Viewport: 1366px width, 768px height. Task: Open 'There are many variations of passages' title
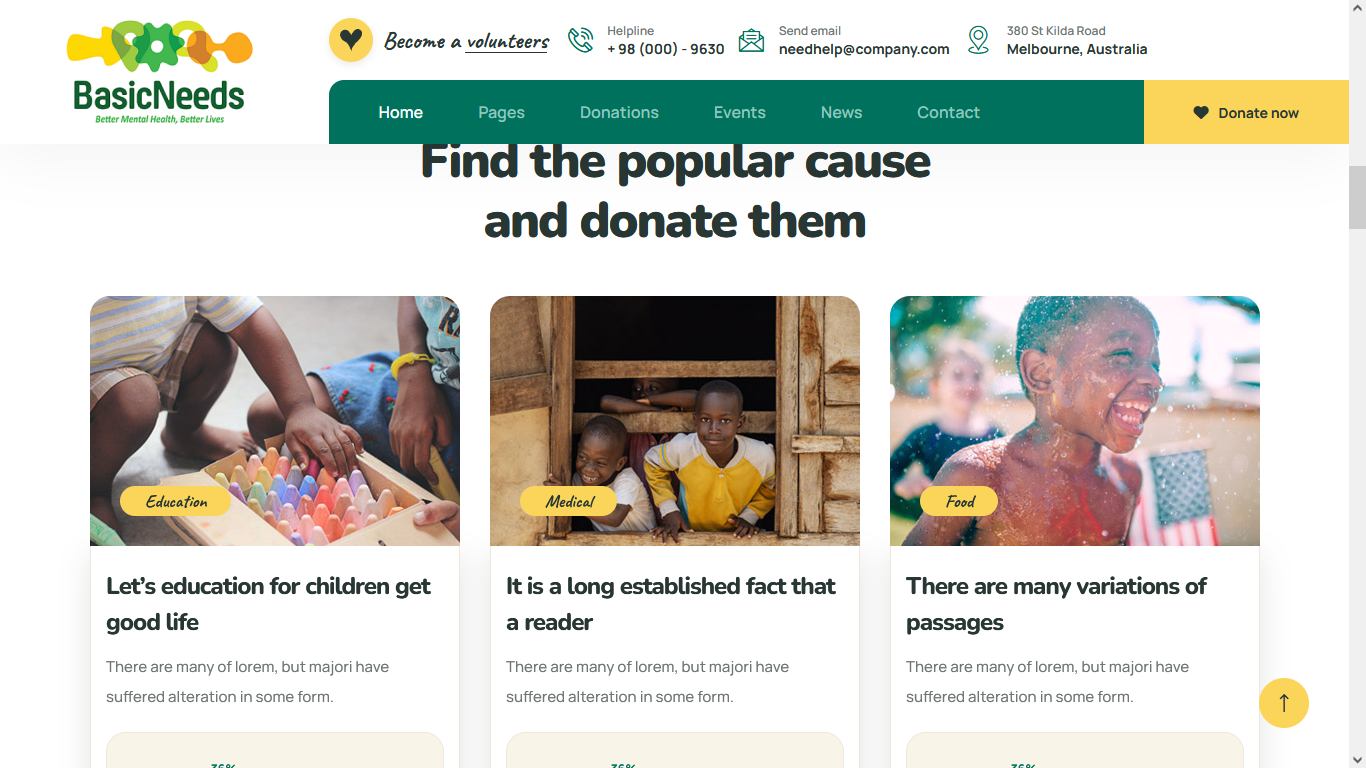1056,604
